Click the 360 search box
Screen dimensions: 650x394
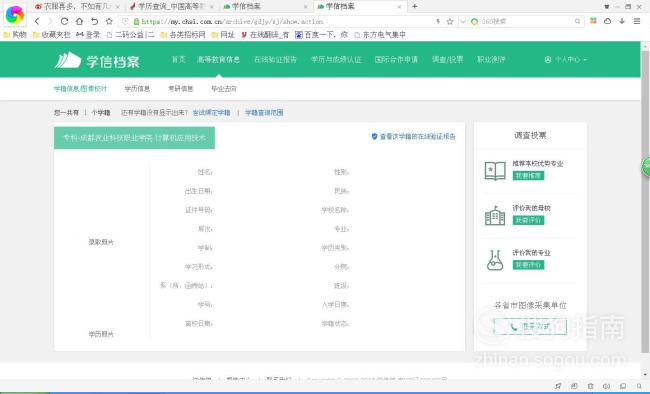526,21
